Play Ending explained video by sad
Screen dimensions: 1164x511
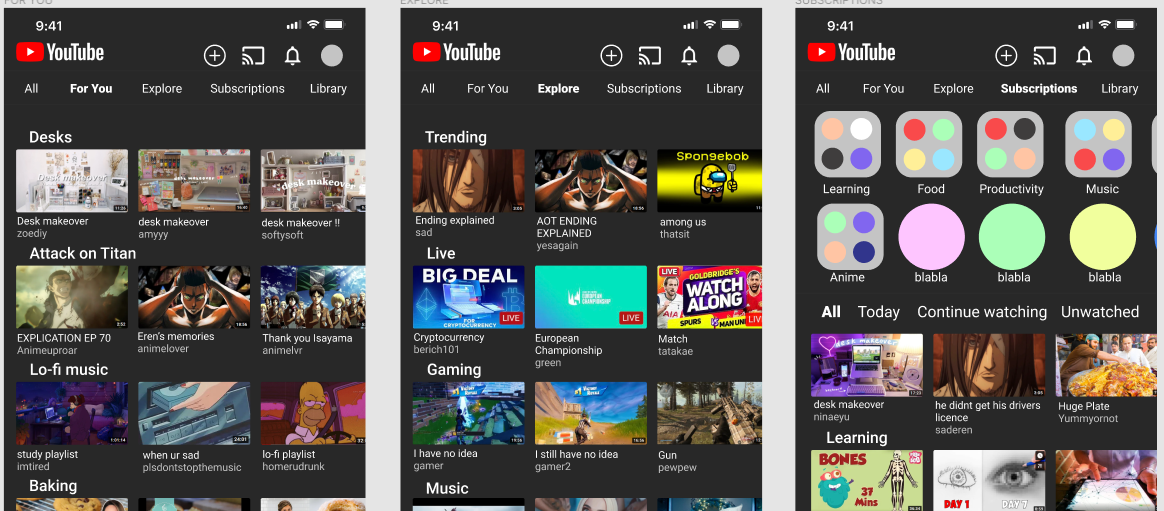click(x=468, y=180)
